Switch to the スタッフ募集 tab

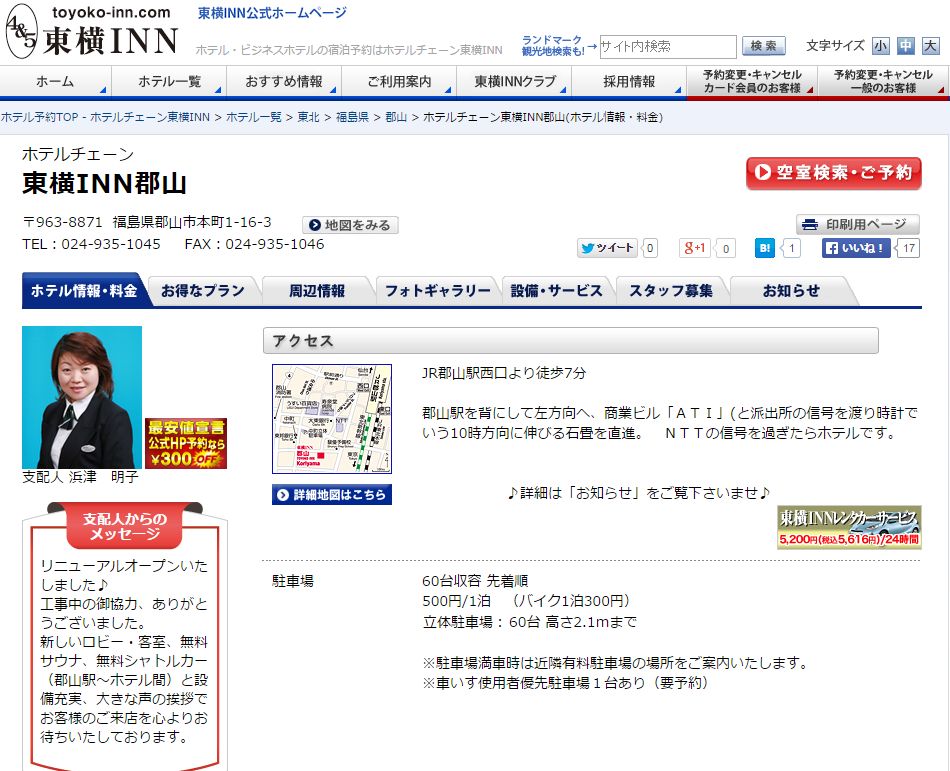(671, 291)
